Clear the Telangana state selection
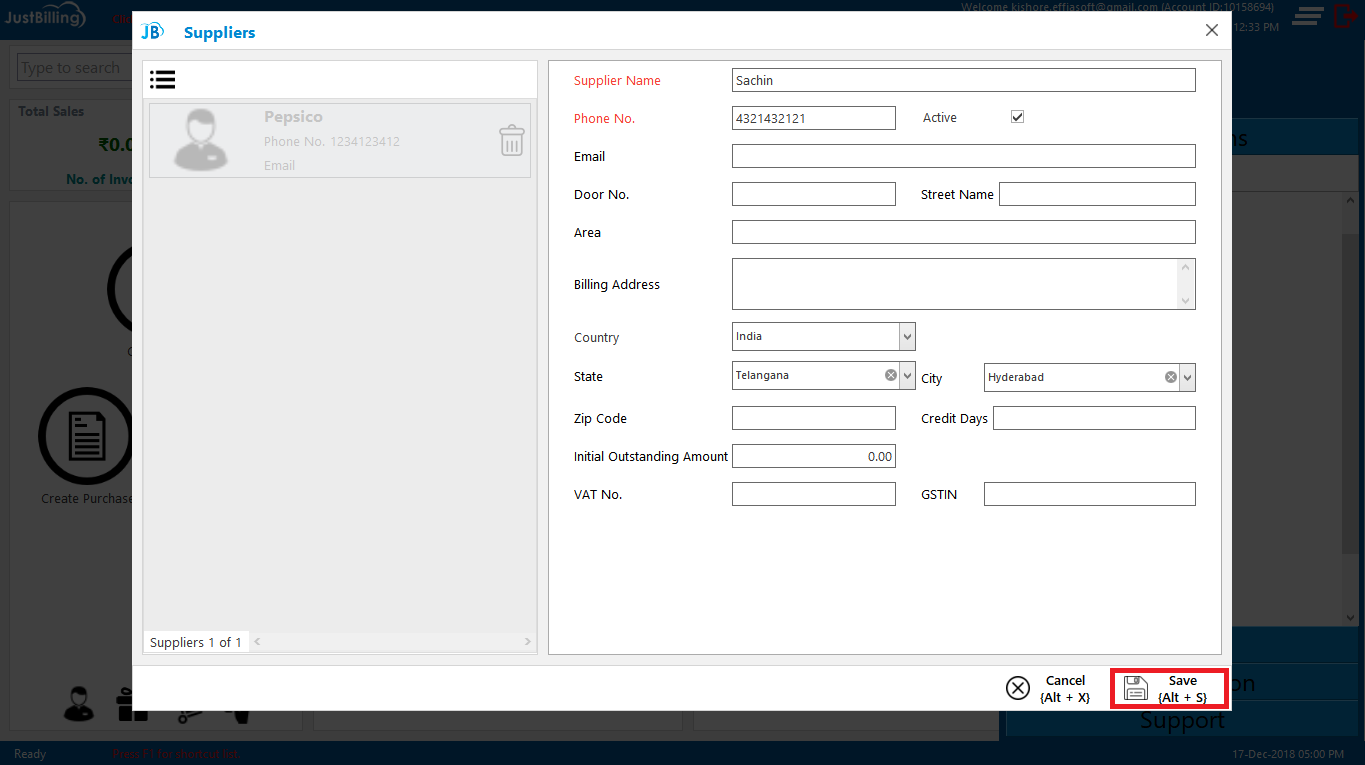The image size is (1365, 765). click(x=890, y=375)
